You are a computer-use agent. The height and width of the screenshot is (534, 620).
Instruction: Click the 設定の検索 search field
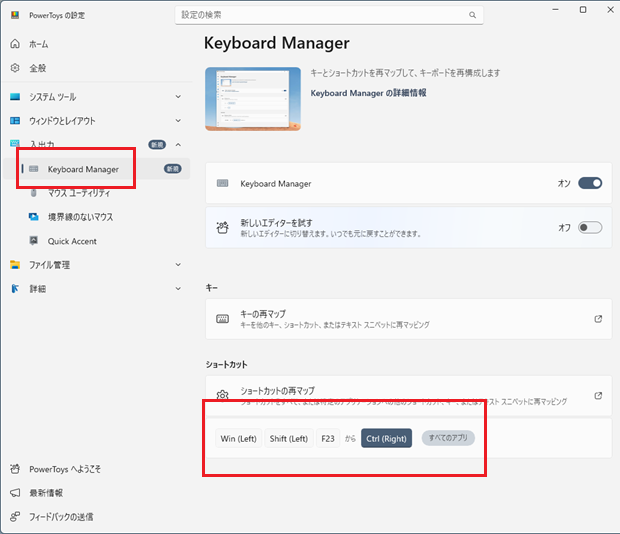click(x=320, y=16)
